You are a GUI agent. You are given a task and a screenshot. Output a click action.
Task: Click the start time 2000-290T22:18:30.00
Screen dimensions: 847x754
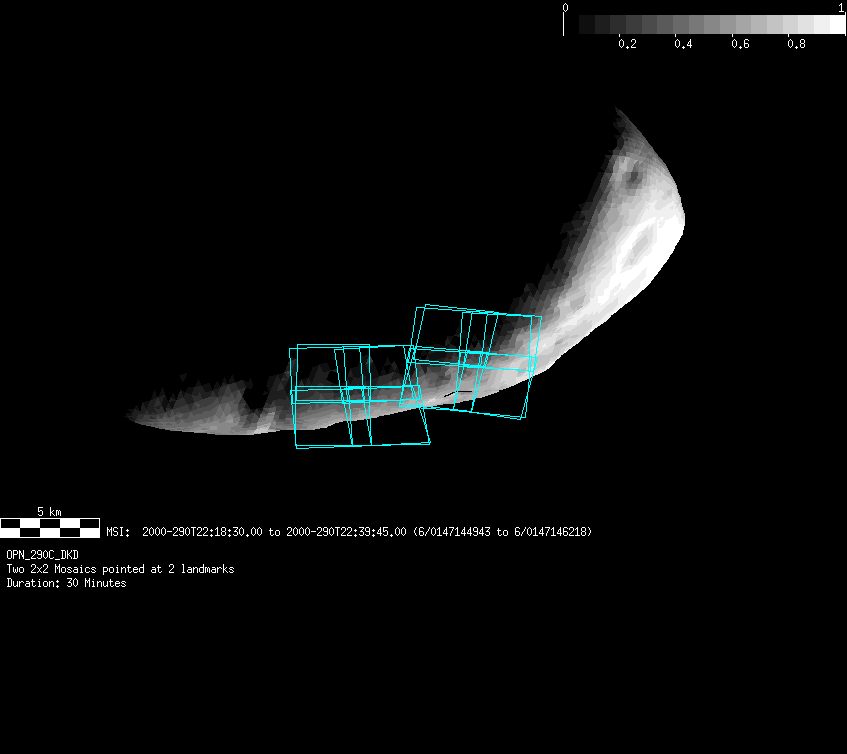pyautogui.click(x=203, y=532)
